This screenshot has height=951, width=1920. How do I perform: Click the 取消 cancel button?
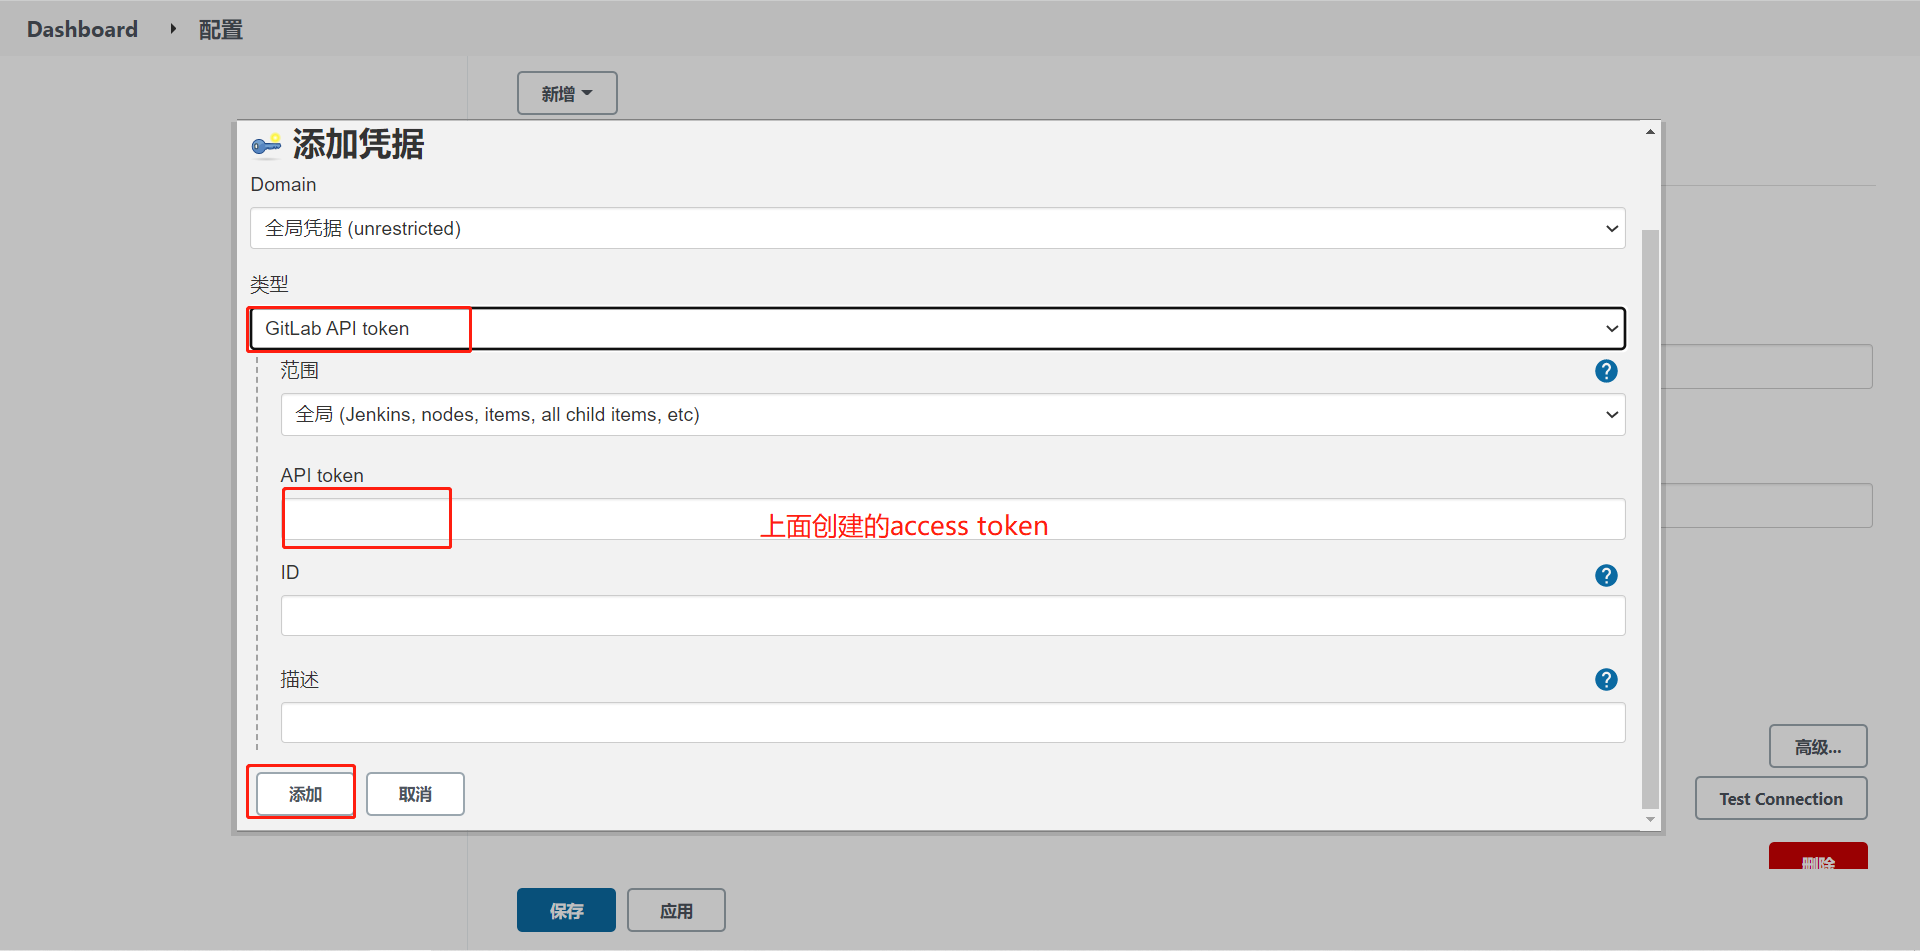click(x=415, y=794)
